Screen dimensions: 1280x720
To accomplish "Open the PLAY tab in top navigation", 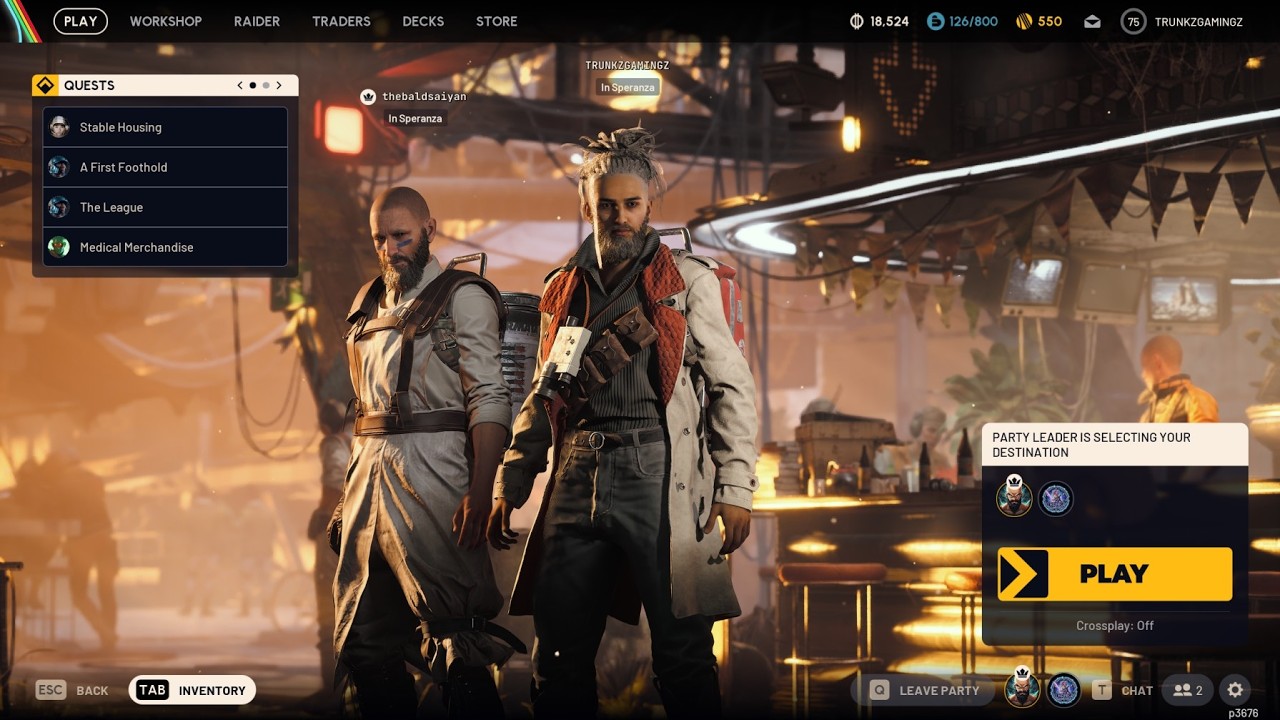I will pyautogui.click(x=81, y=21).
